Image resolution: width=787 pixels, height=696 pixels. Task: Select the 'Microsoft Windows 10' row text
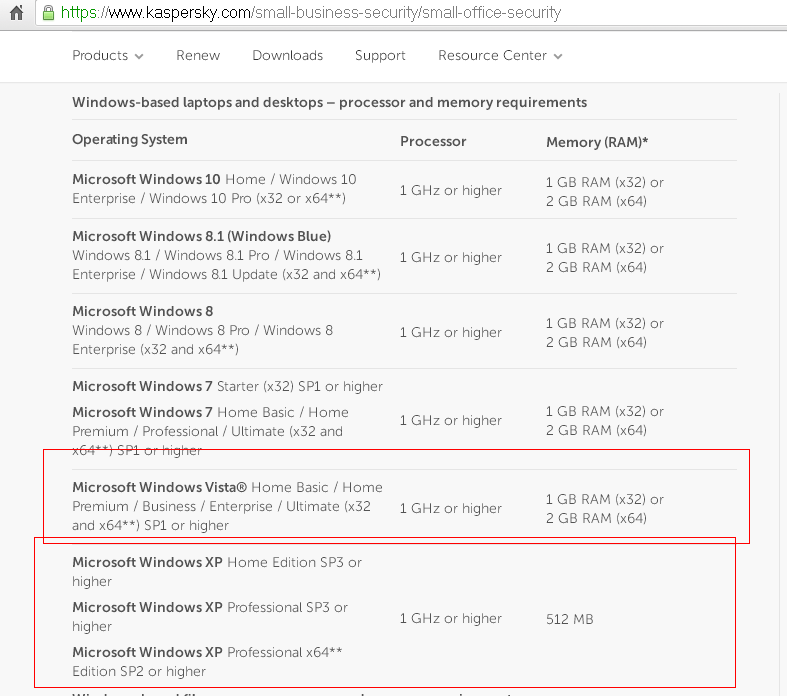click(x=214, y=189)
